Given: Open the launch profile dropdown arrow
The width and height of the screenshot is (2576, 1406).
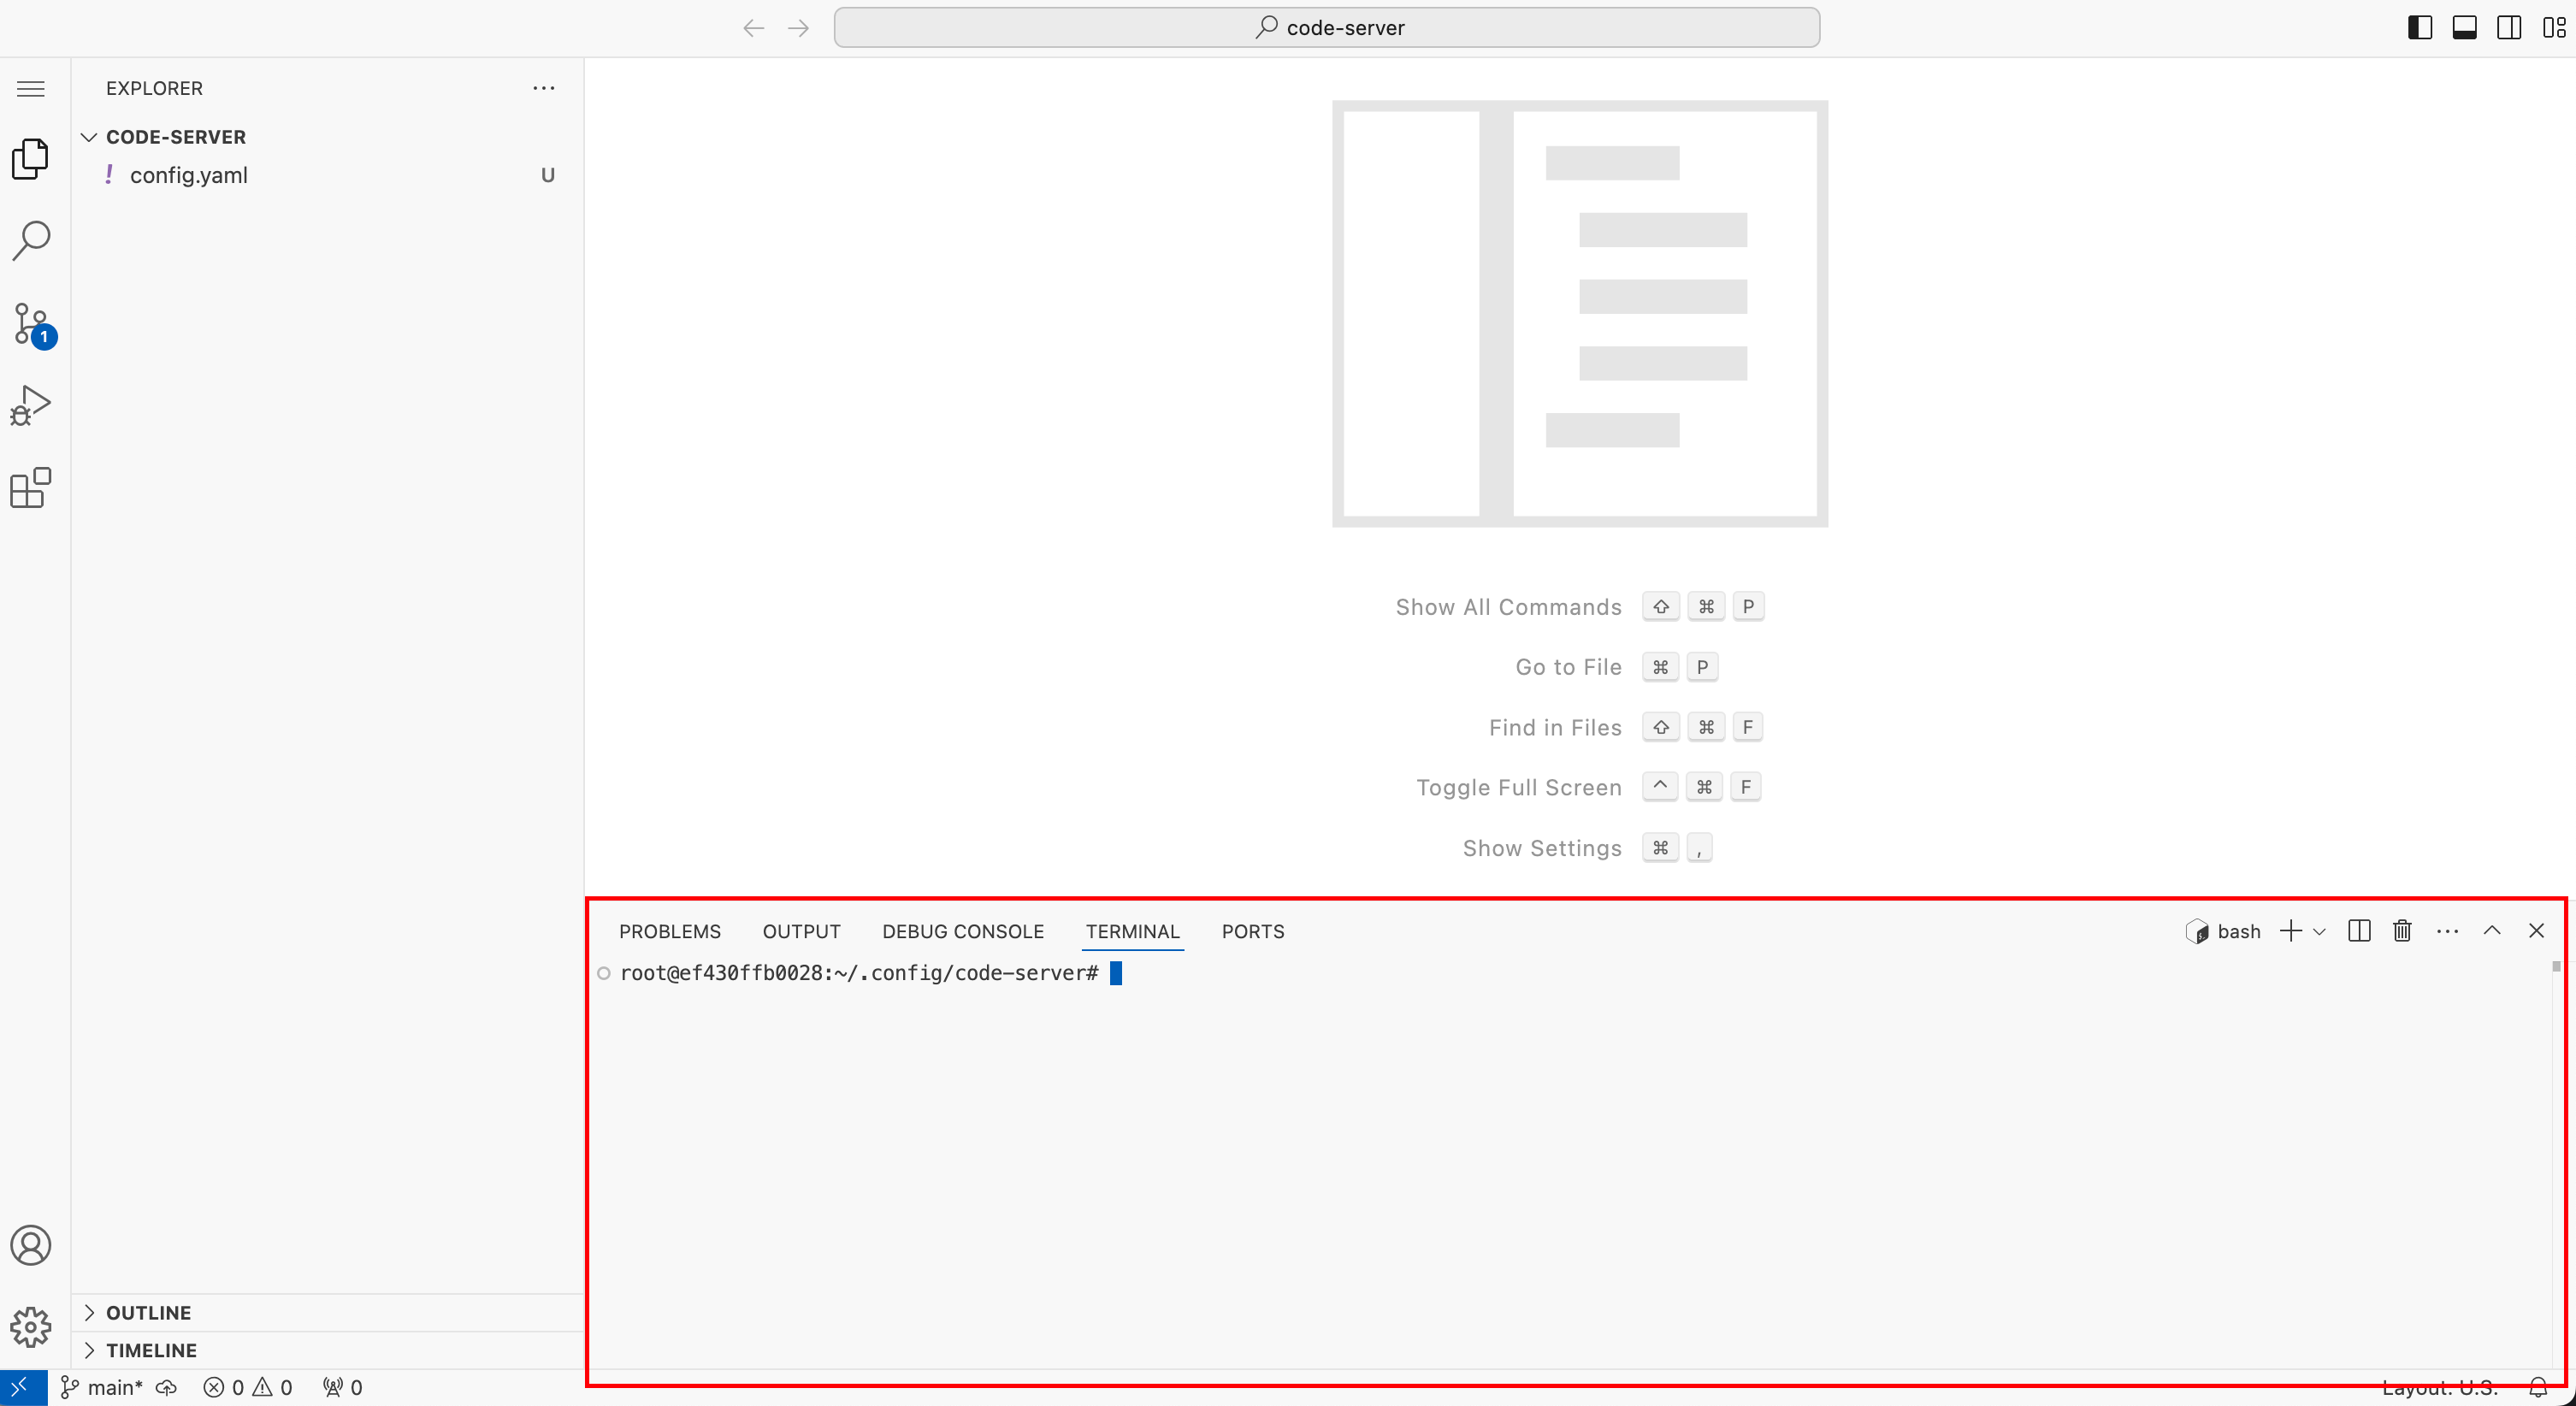Looking at the screenshot, I should [x=2319, y=931].
